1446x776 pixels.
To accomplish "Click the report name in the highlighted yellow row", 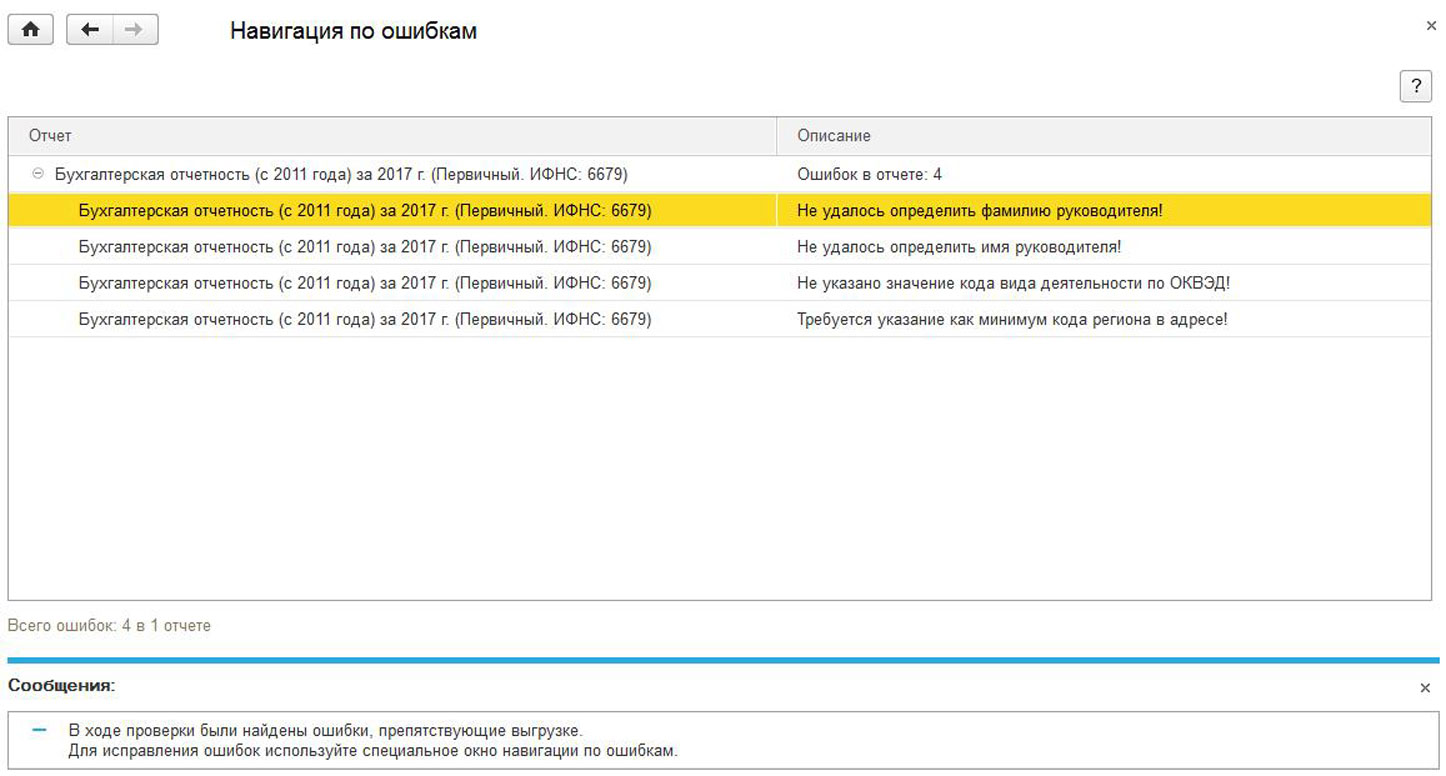I will [364, 211].
